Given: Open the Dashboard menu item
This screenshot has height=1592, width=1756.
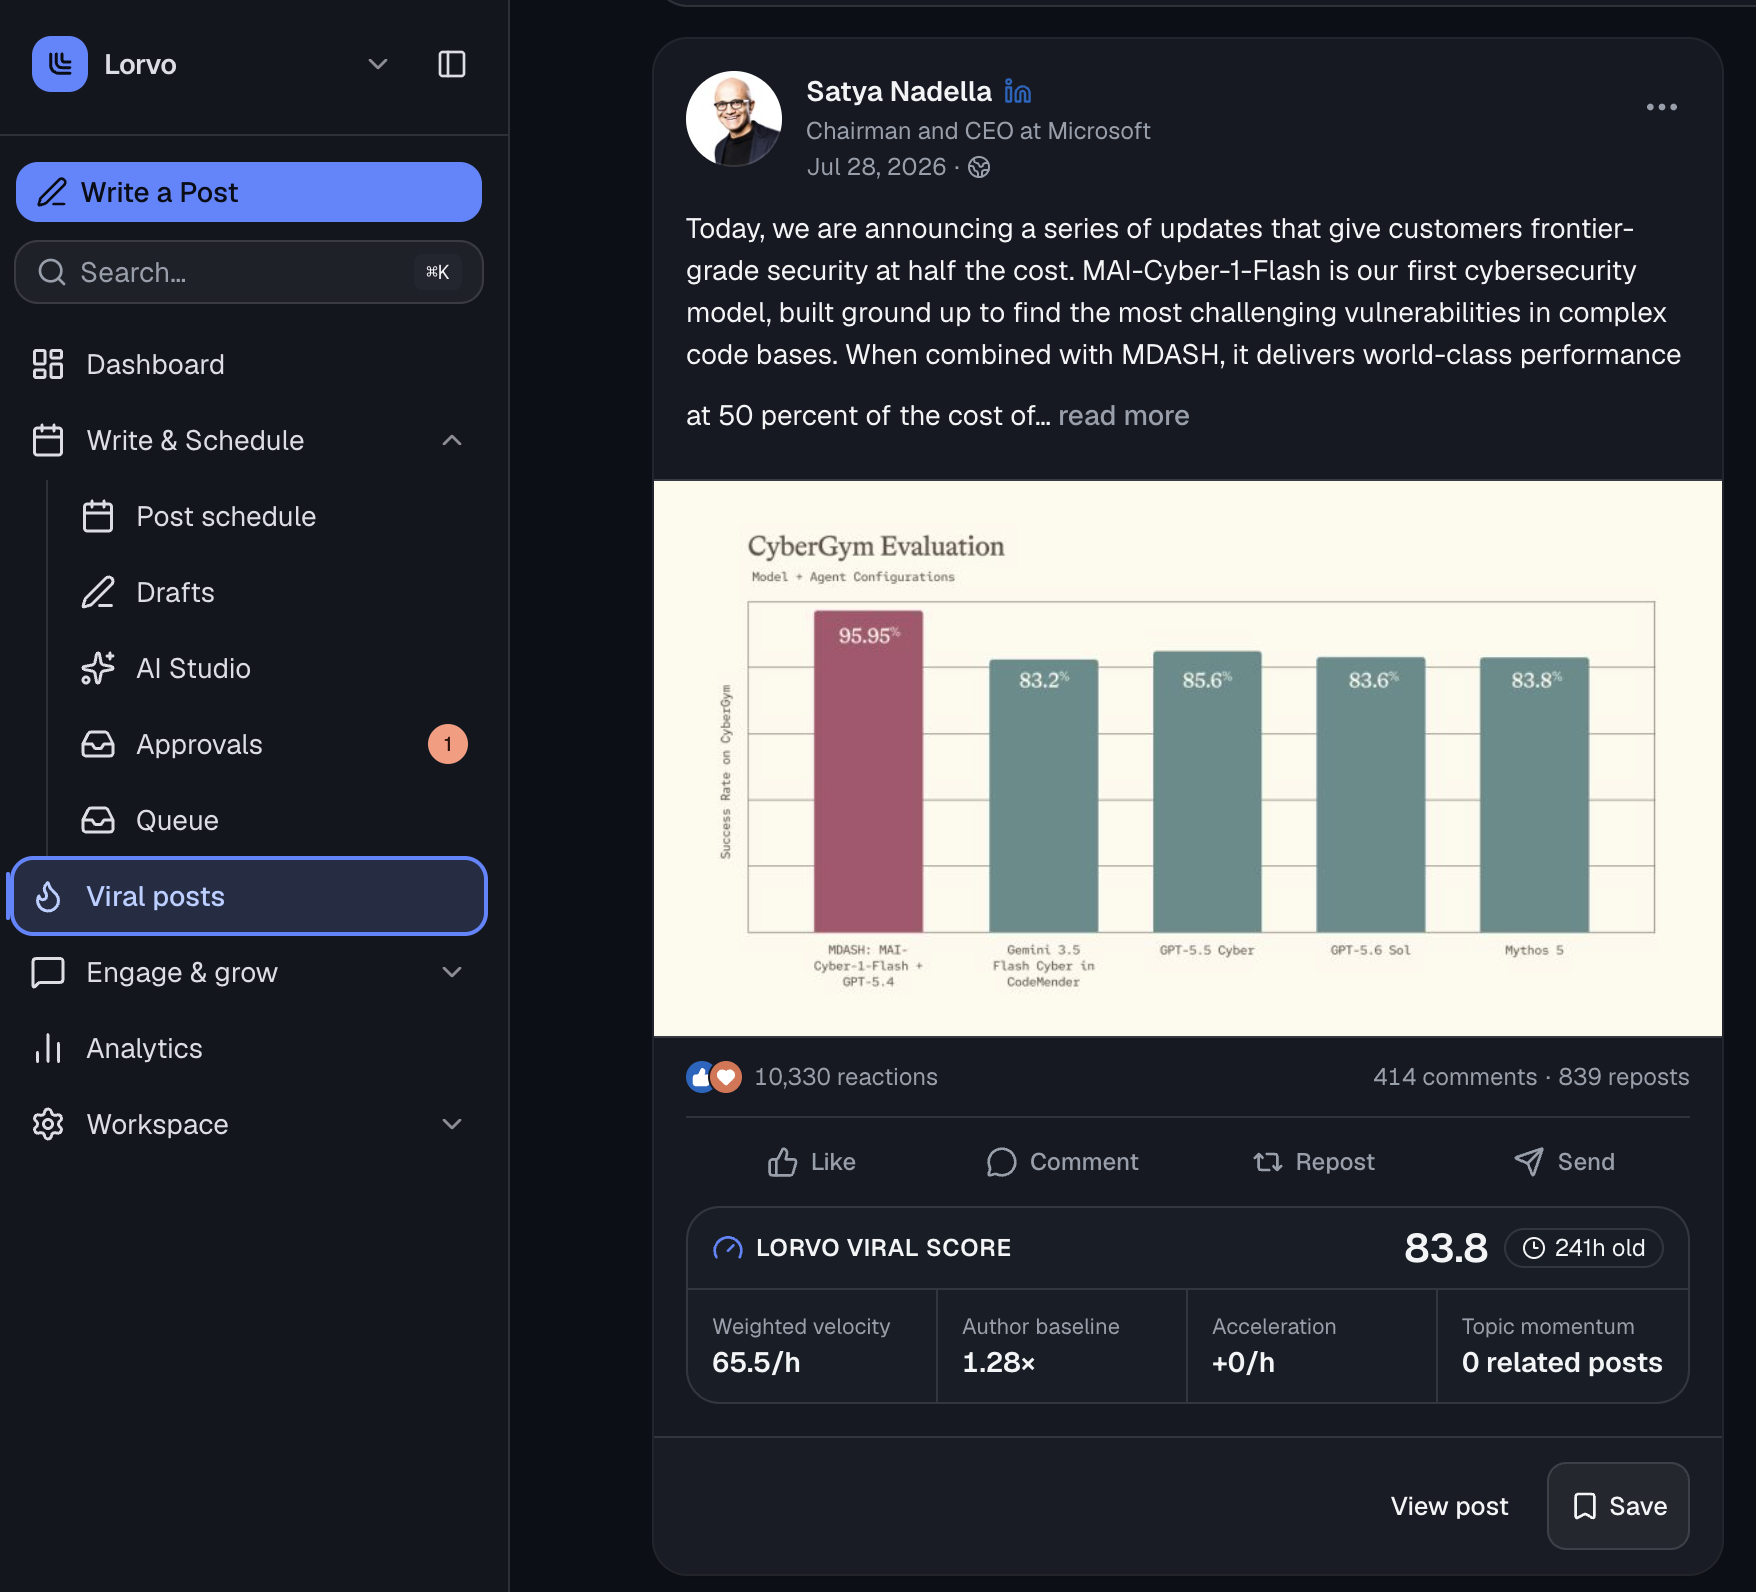Looking at the screenshot, I should click(249, 364).
